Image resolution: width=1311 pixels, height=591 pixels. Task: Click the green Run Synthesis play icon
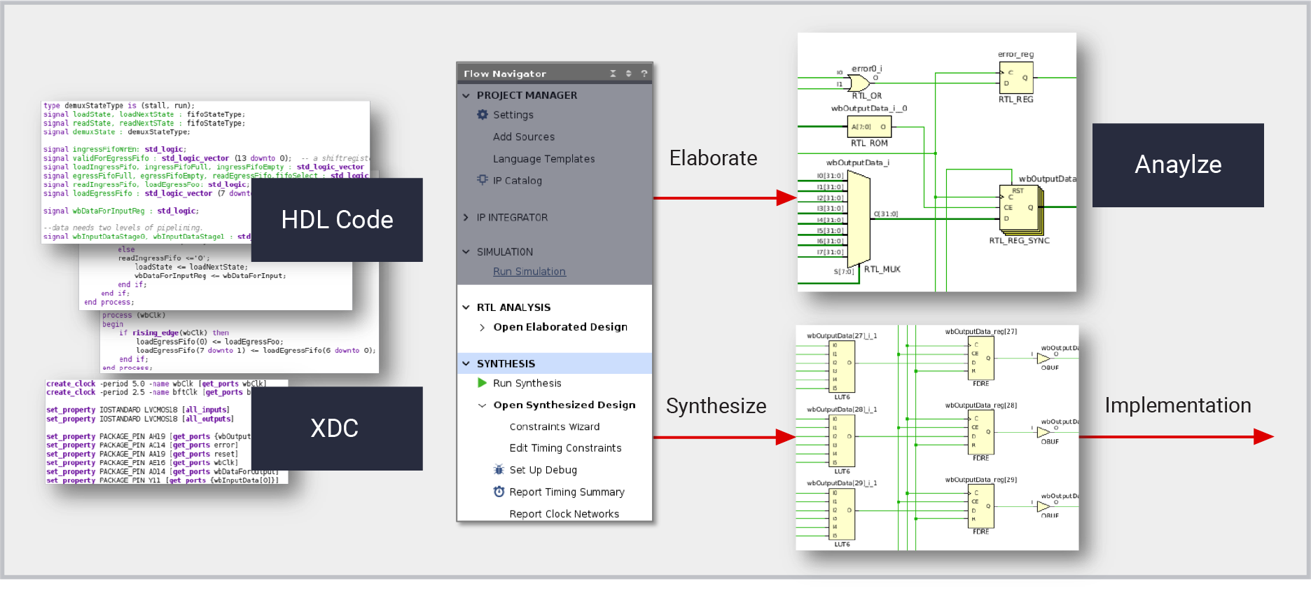pyautogui.click(x=482, y=383)
